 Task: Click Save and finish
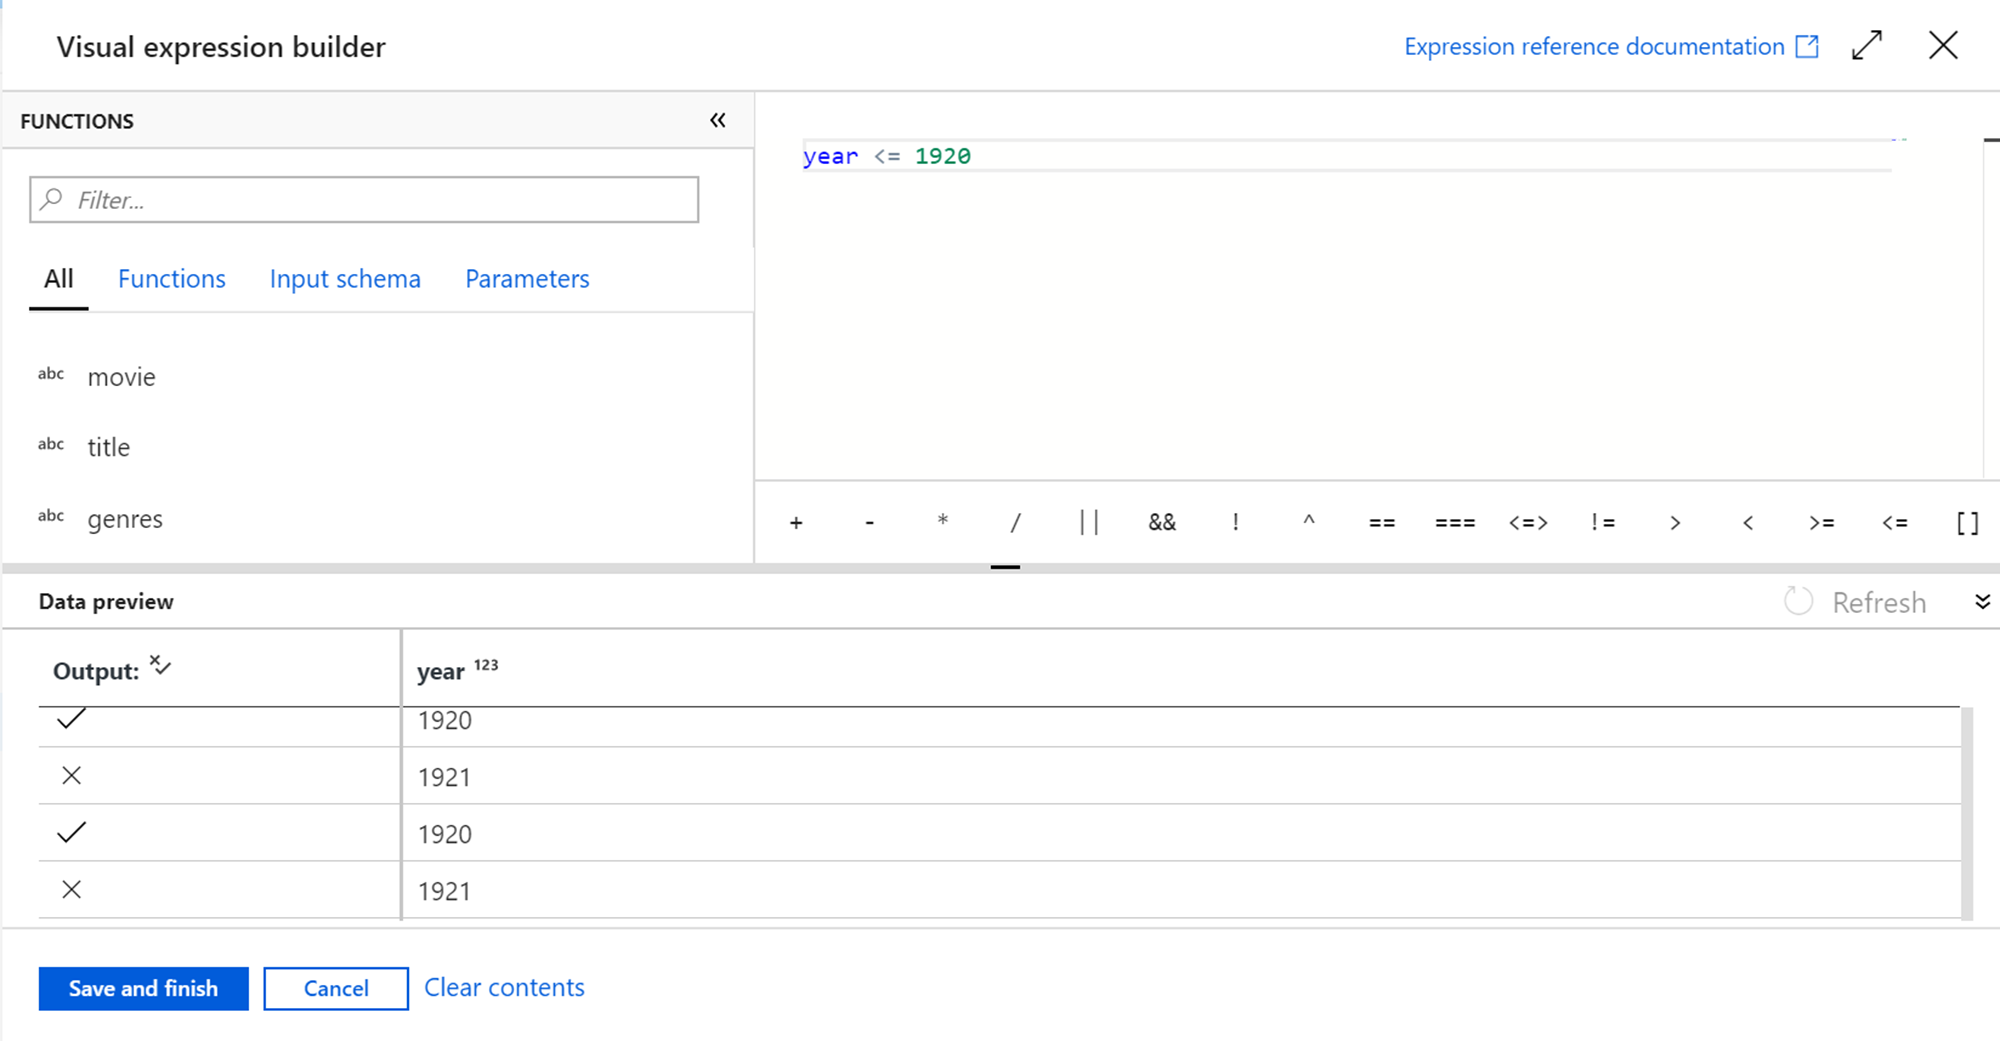[143, 988]
